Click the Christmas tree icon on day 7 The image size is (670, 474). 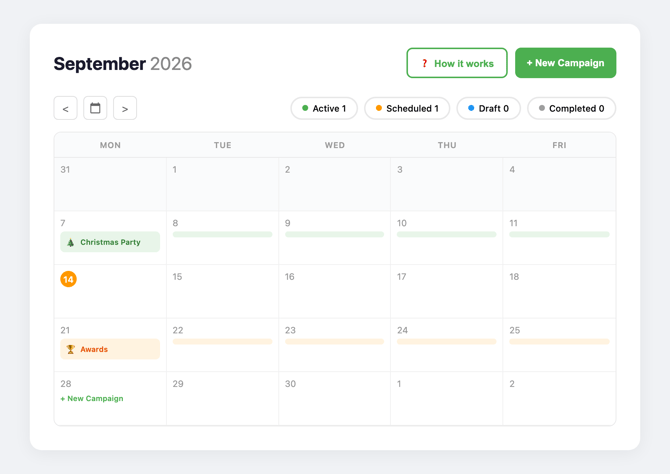click(x=71, y=242)
